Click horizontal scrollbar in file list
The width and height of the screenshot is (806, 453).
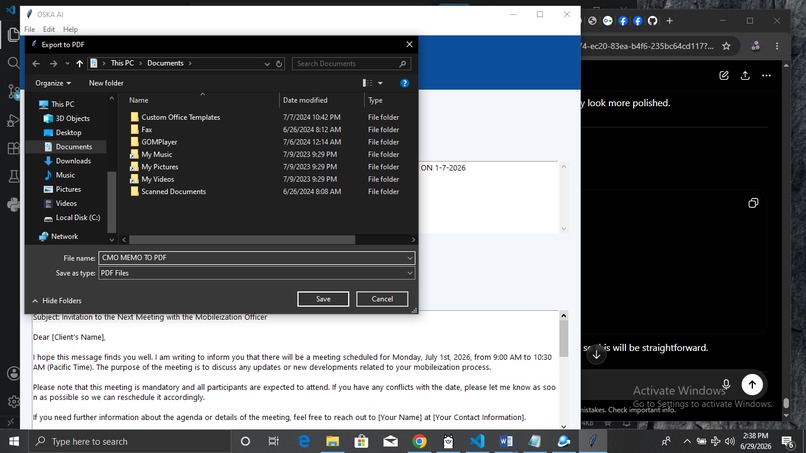pyautogui.click(x=242, y=240)
